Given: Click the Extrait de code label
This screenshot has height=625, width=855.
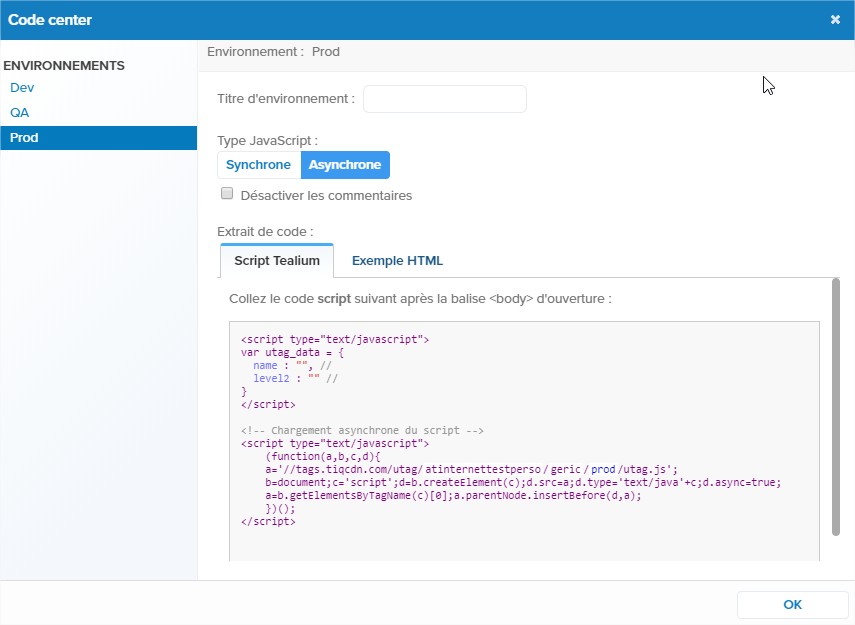Looking at the screenshot, I should pos(262,229).
